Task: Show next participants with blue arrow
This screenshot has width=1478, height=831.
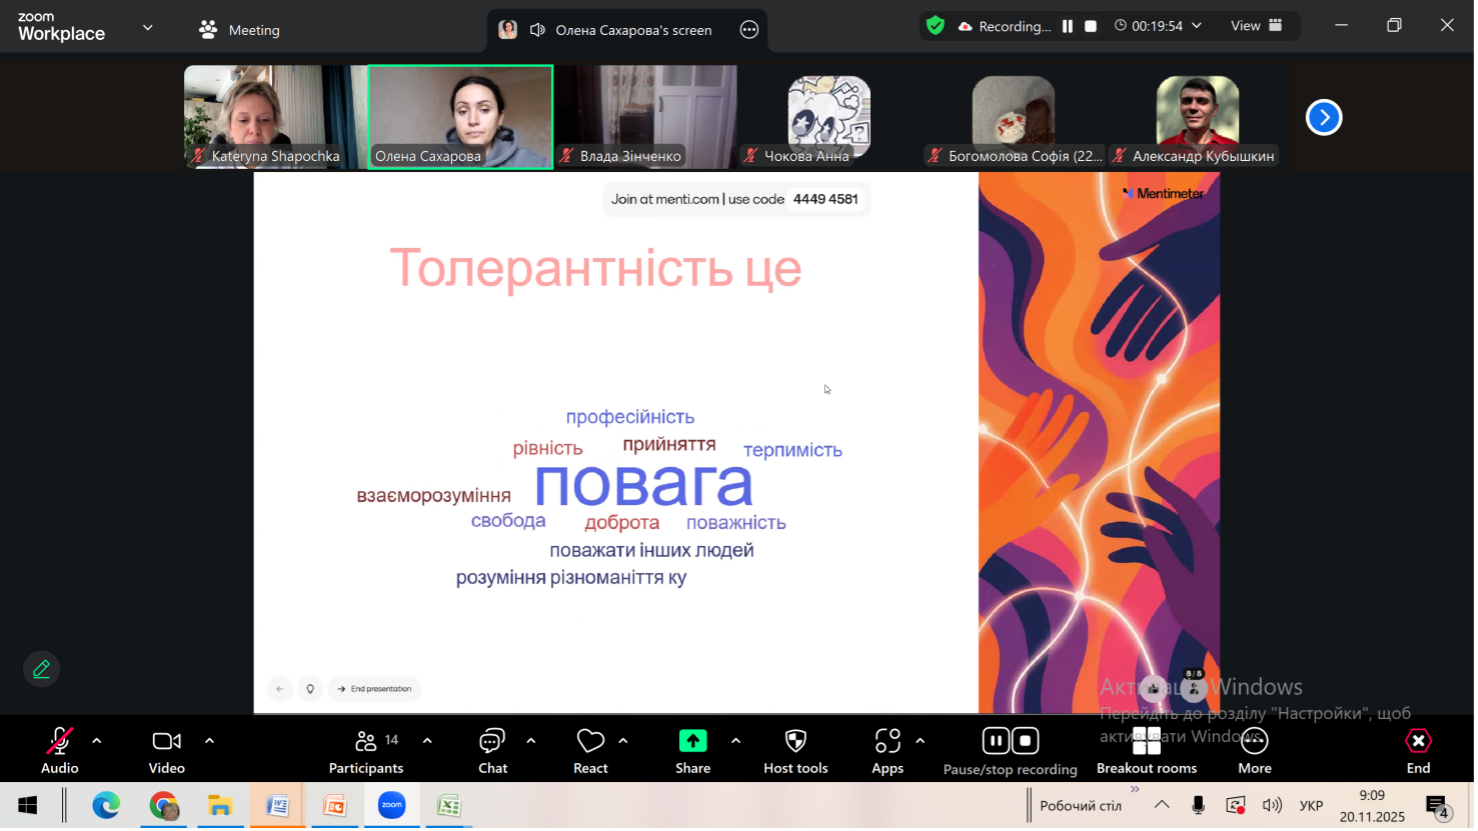Action: [1323, 117]
